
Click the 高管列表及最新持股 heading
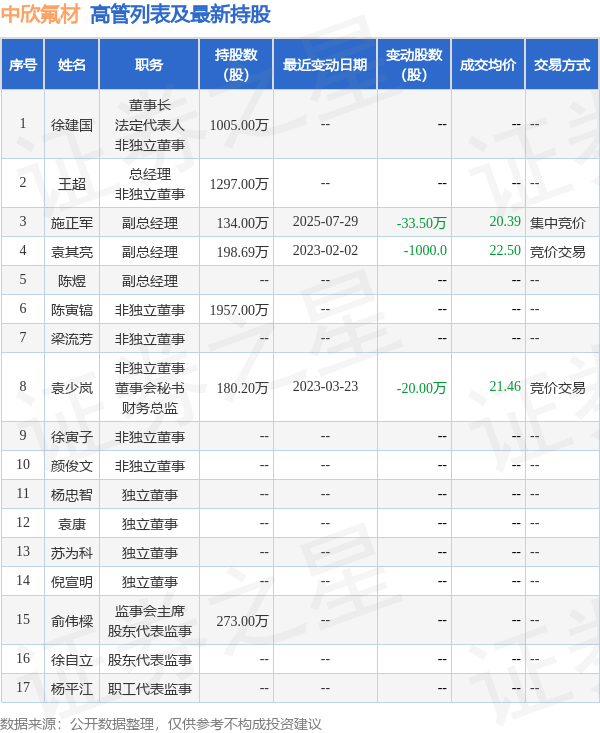pyautogui.click(x=180, y=14)
